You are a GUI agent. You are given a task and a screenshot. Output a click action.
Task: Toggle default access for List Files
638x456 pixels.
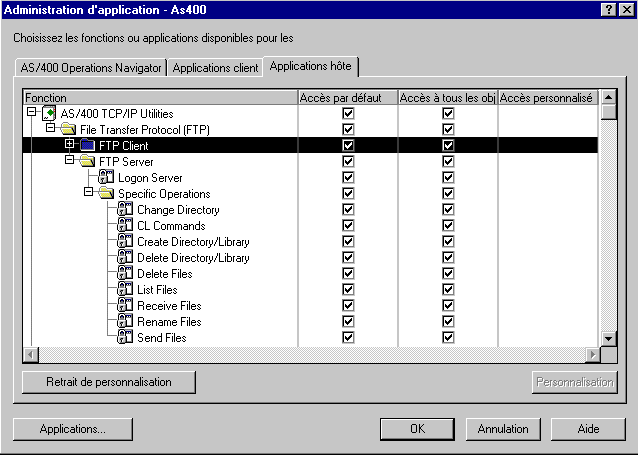pos(348,289)
